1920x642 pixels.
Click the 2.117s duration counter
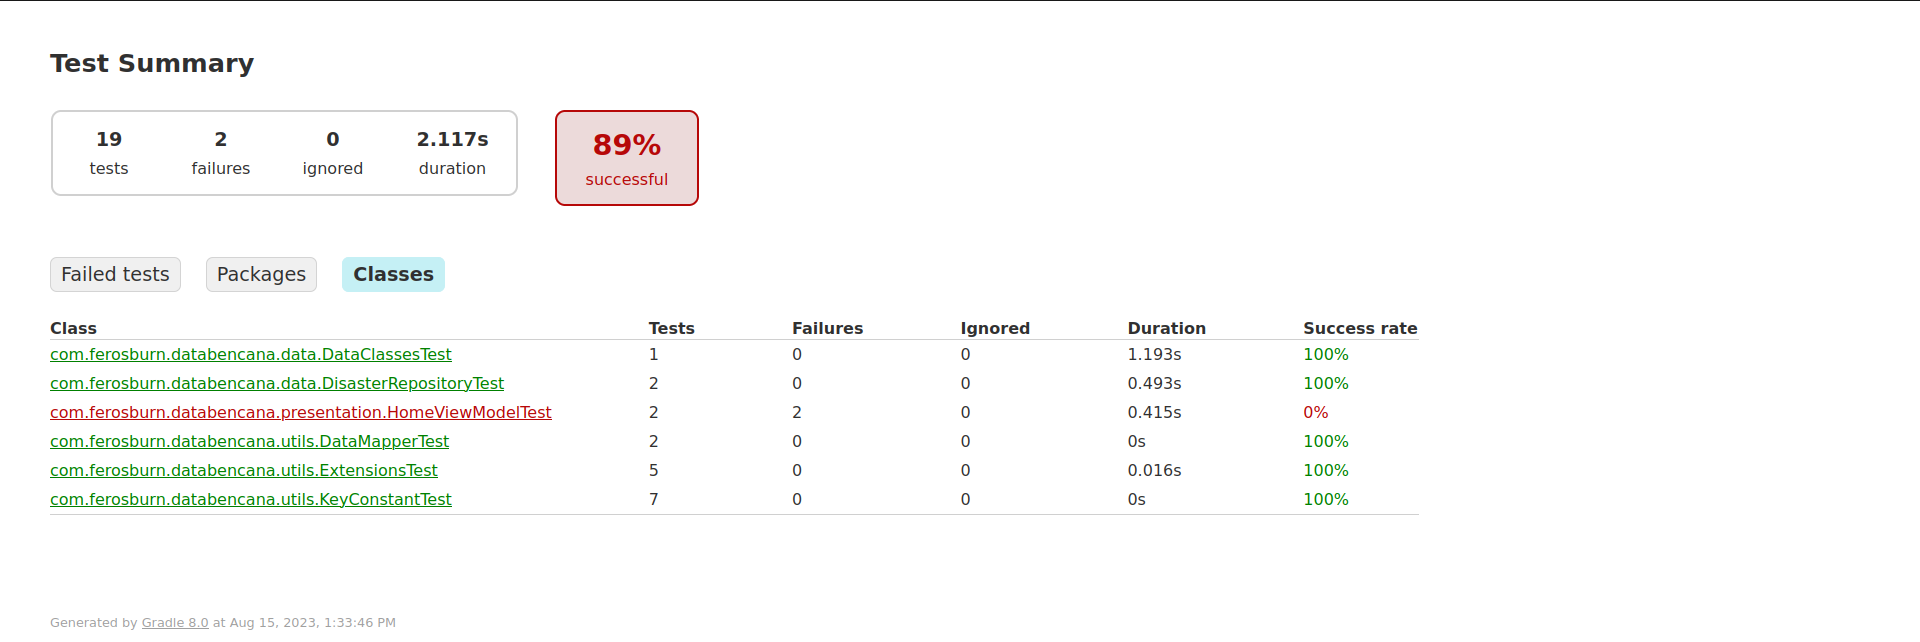[x=452, y=152]
